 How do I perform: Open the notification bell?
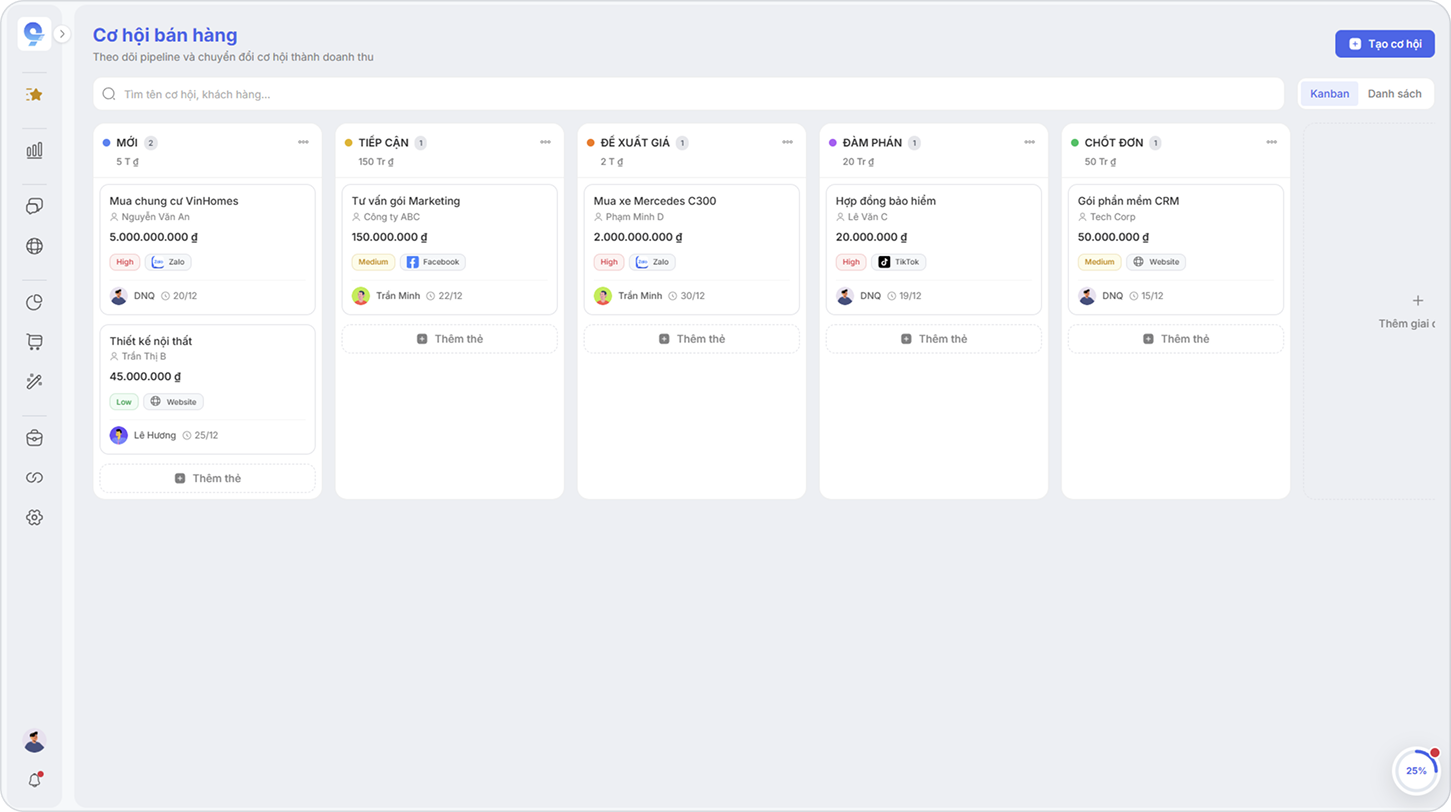tap(34, 780)
